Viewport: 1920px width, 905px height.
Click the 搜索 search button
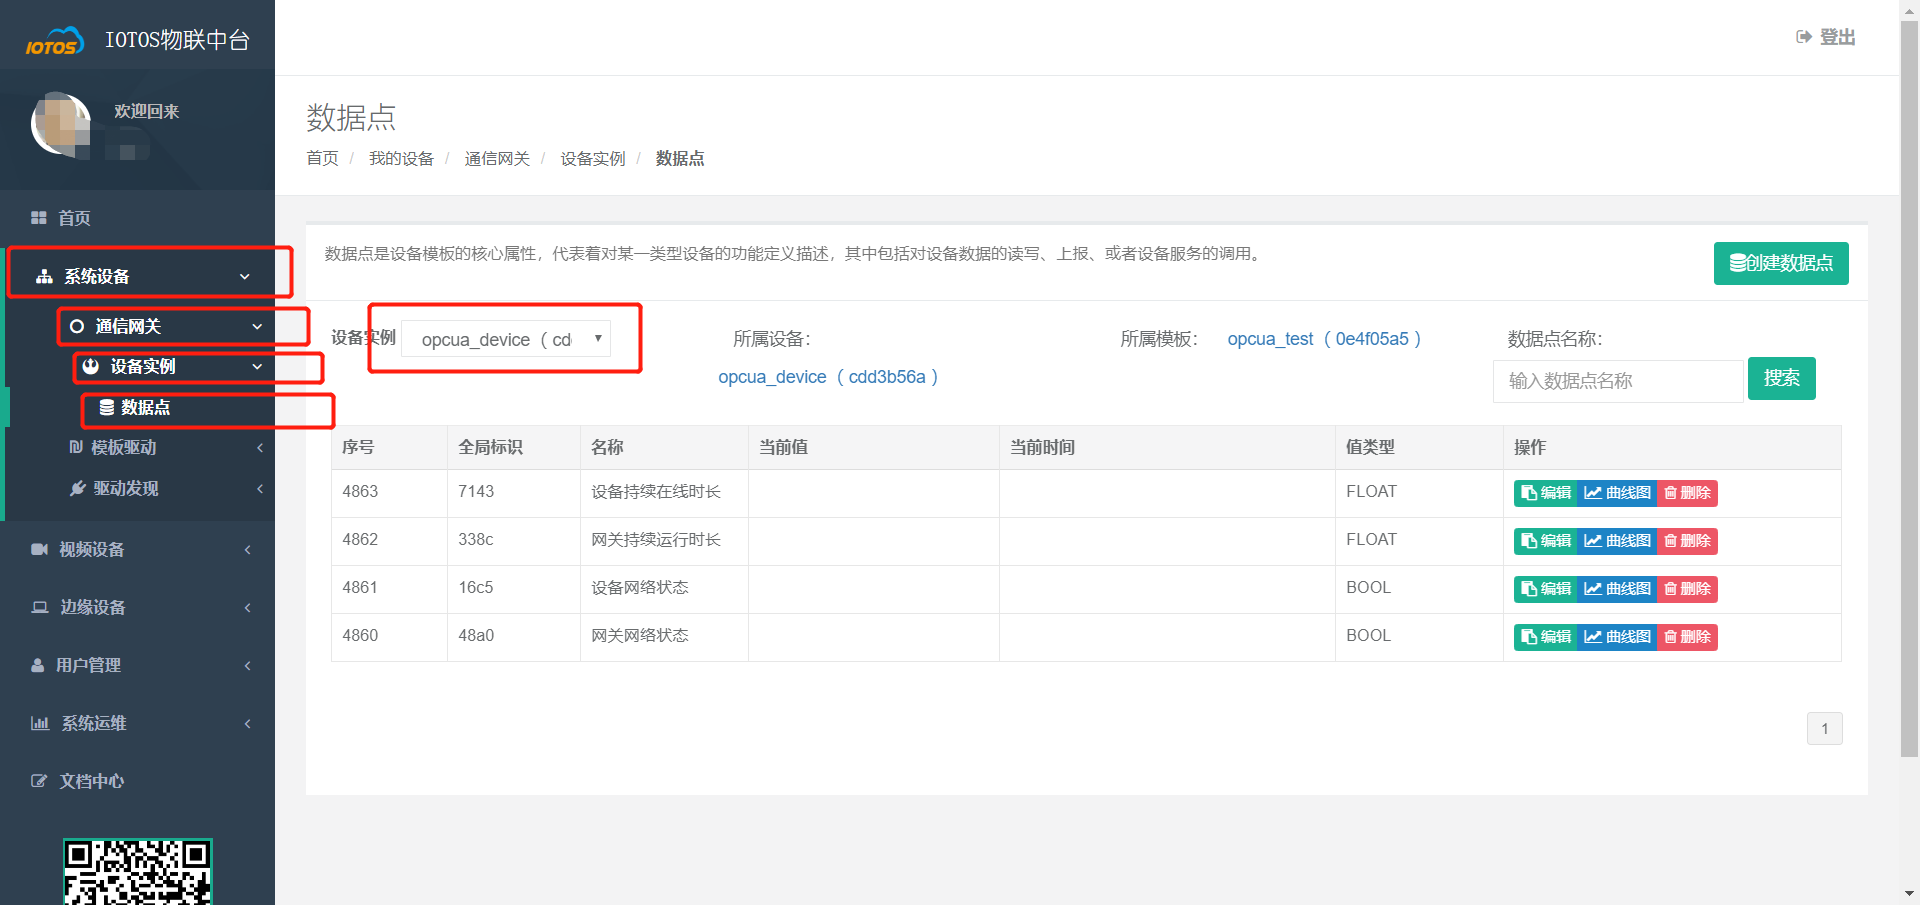click(x=1781, y=379)
